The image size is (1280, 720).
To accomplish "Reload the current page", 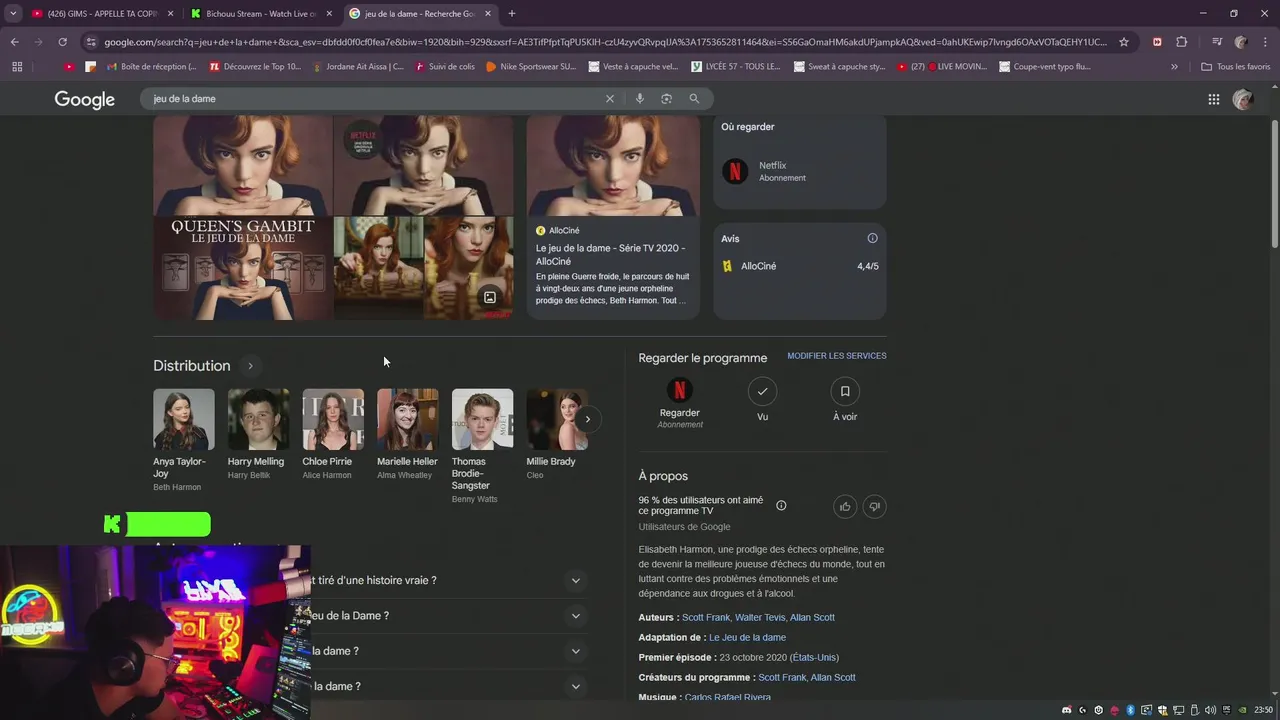I will [x=62, y=42].
